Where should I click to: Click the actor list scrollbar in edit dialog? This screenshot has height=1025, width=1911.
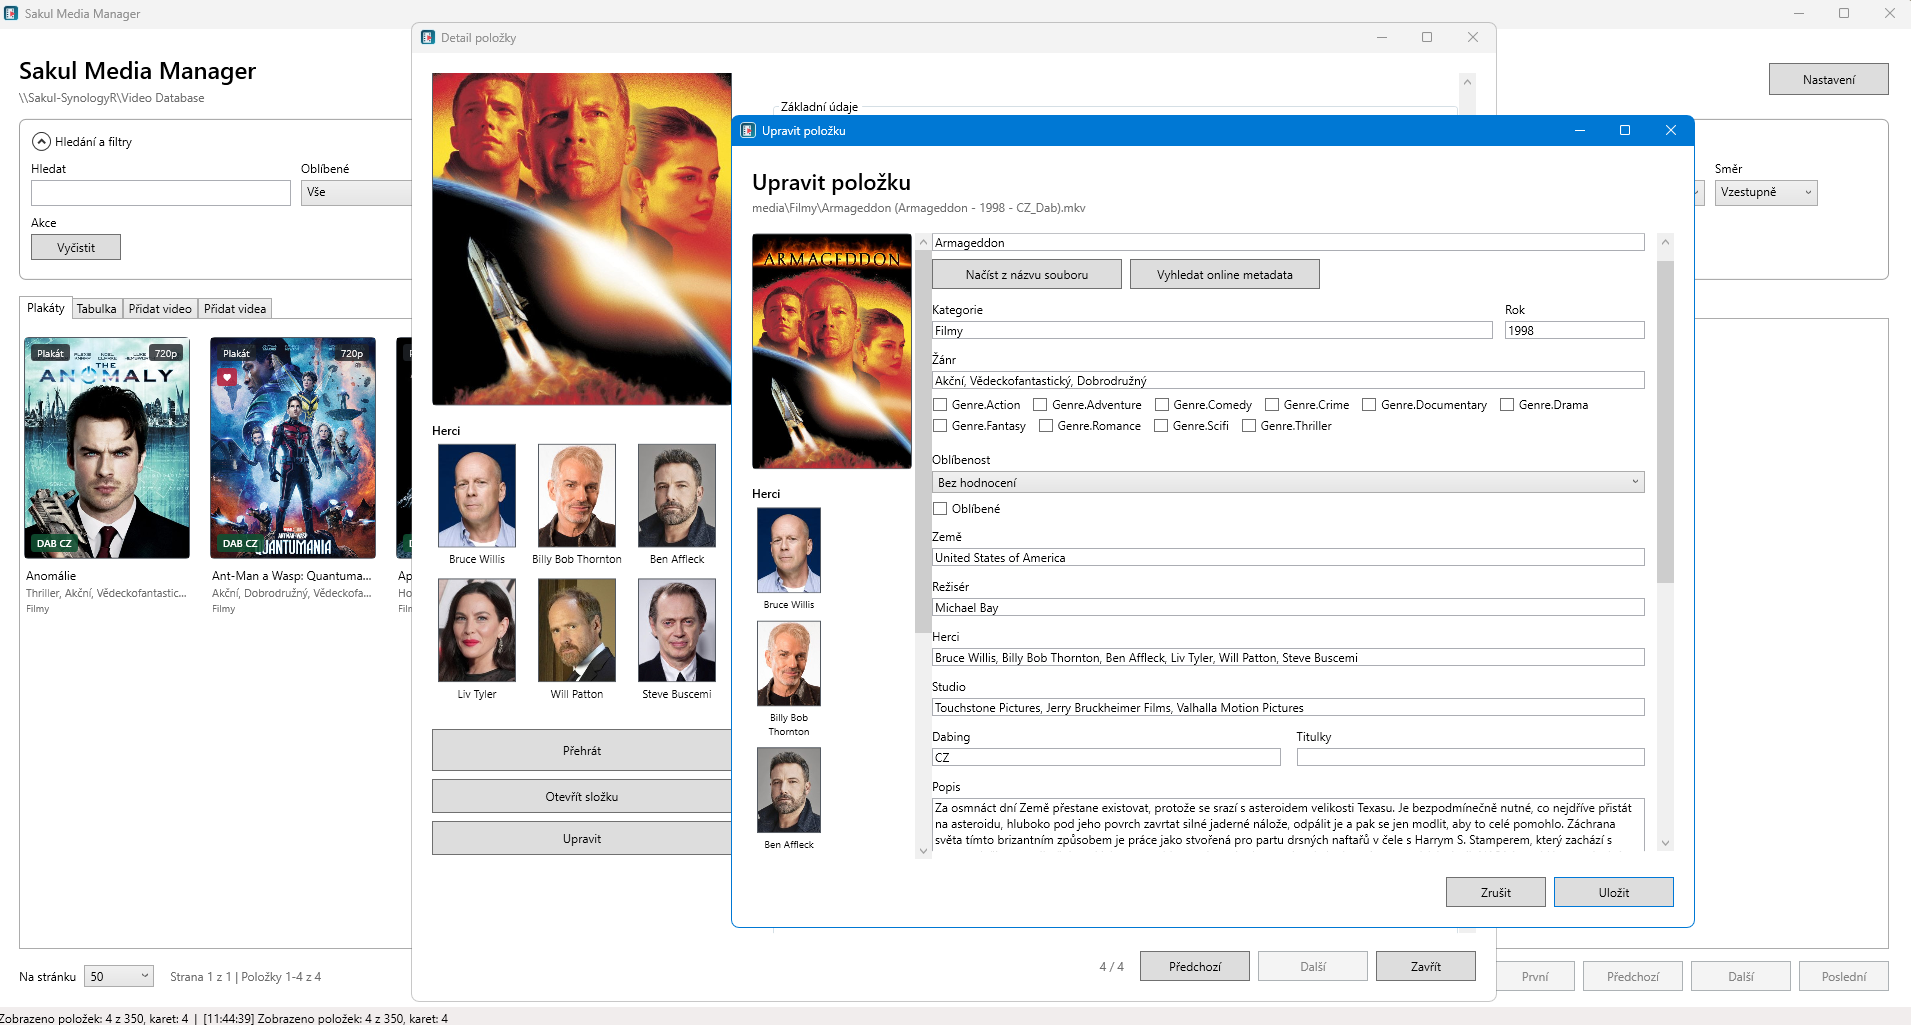[923, 441]
